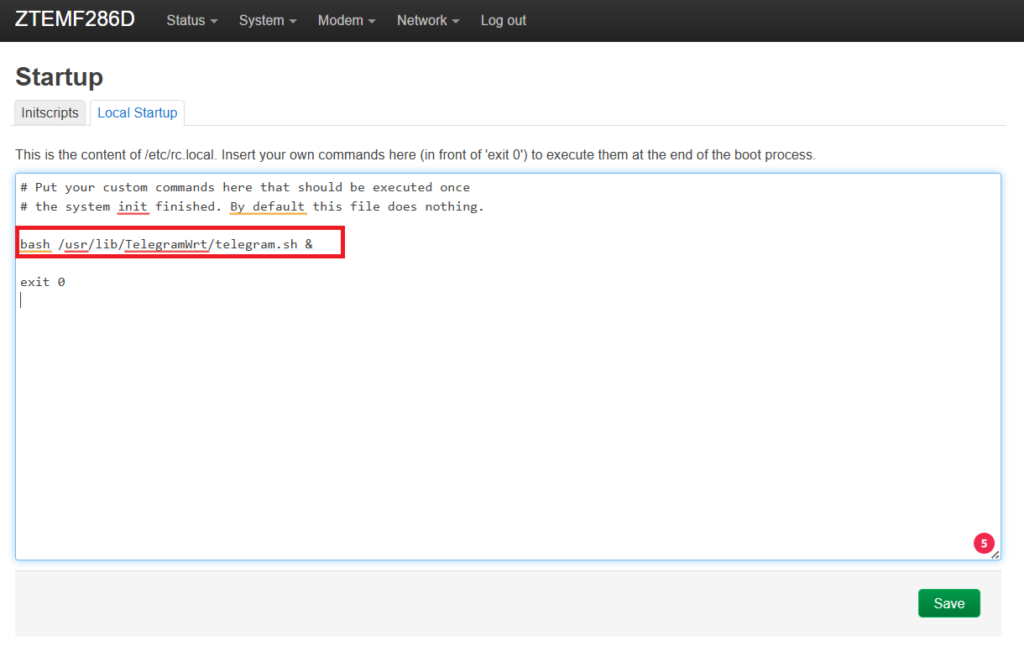Click the underlined word 'bash'
This screenshot has width=1024, height=667.
[x=35, y=243]
